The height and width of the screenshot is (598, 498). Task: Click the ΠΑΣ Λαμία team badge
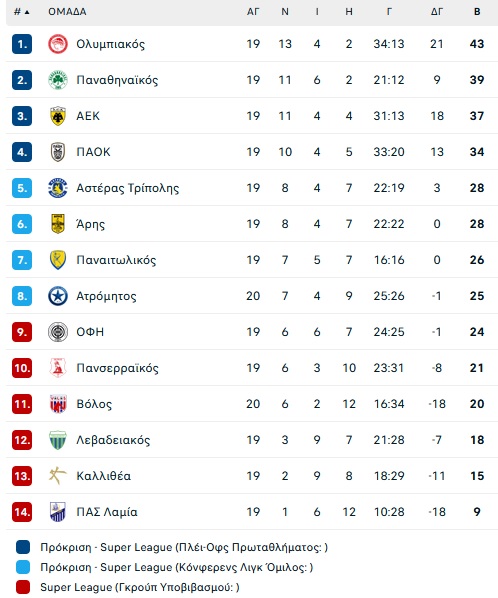point(58,512)
